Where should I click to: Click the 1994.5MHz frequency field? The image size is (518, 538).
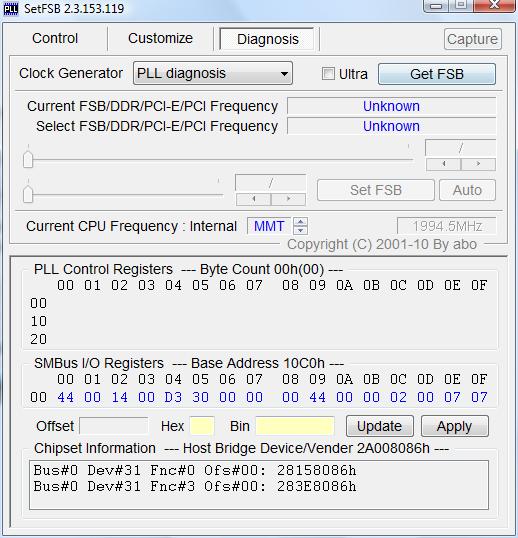(x=447, y=226)
